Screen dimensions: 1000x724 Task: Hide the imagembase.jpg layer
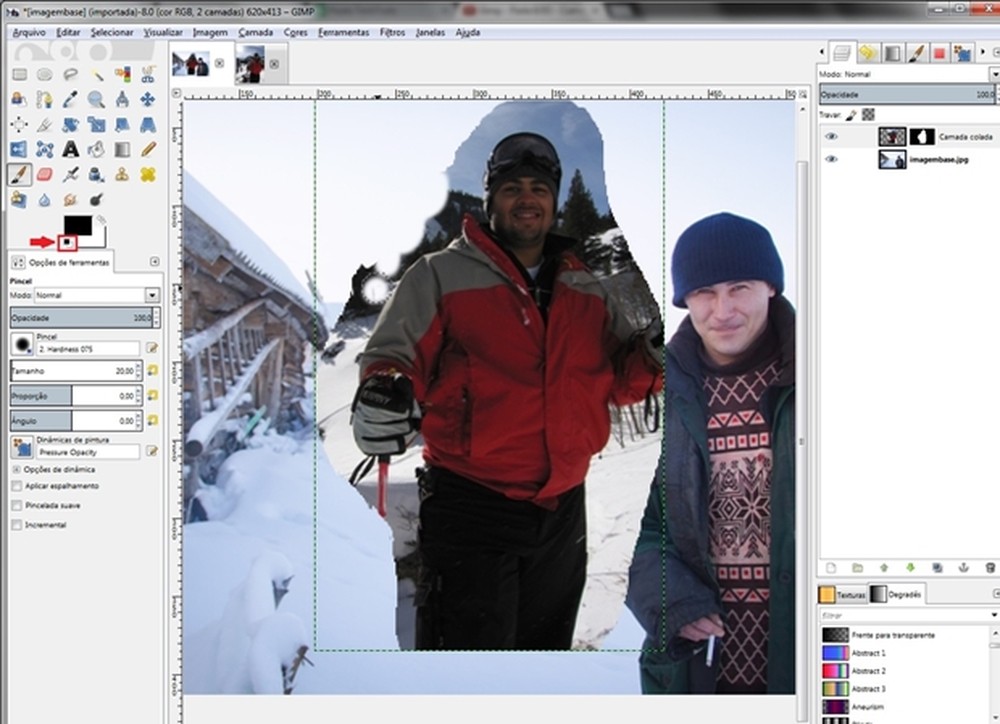(x=831, y=158)
